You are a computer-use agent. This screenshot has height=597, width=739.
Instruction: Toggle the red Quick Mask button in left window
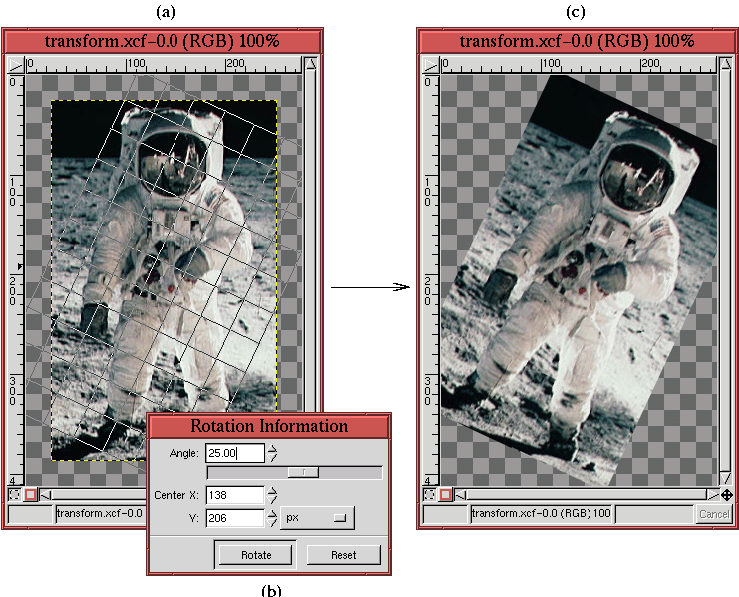pos(30,494)
